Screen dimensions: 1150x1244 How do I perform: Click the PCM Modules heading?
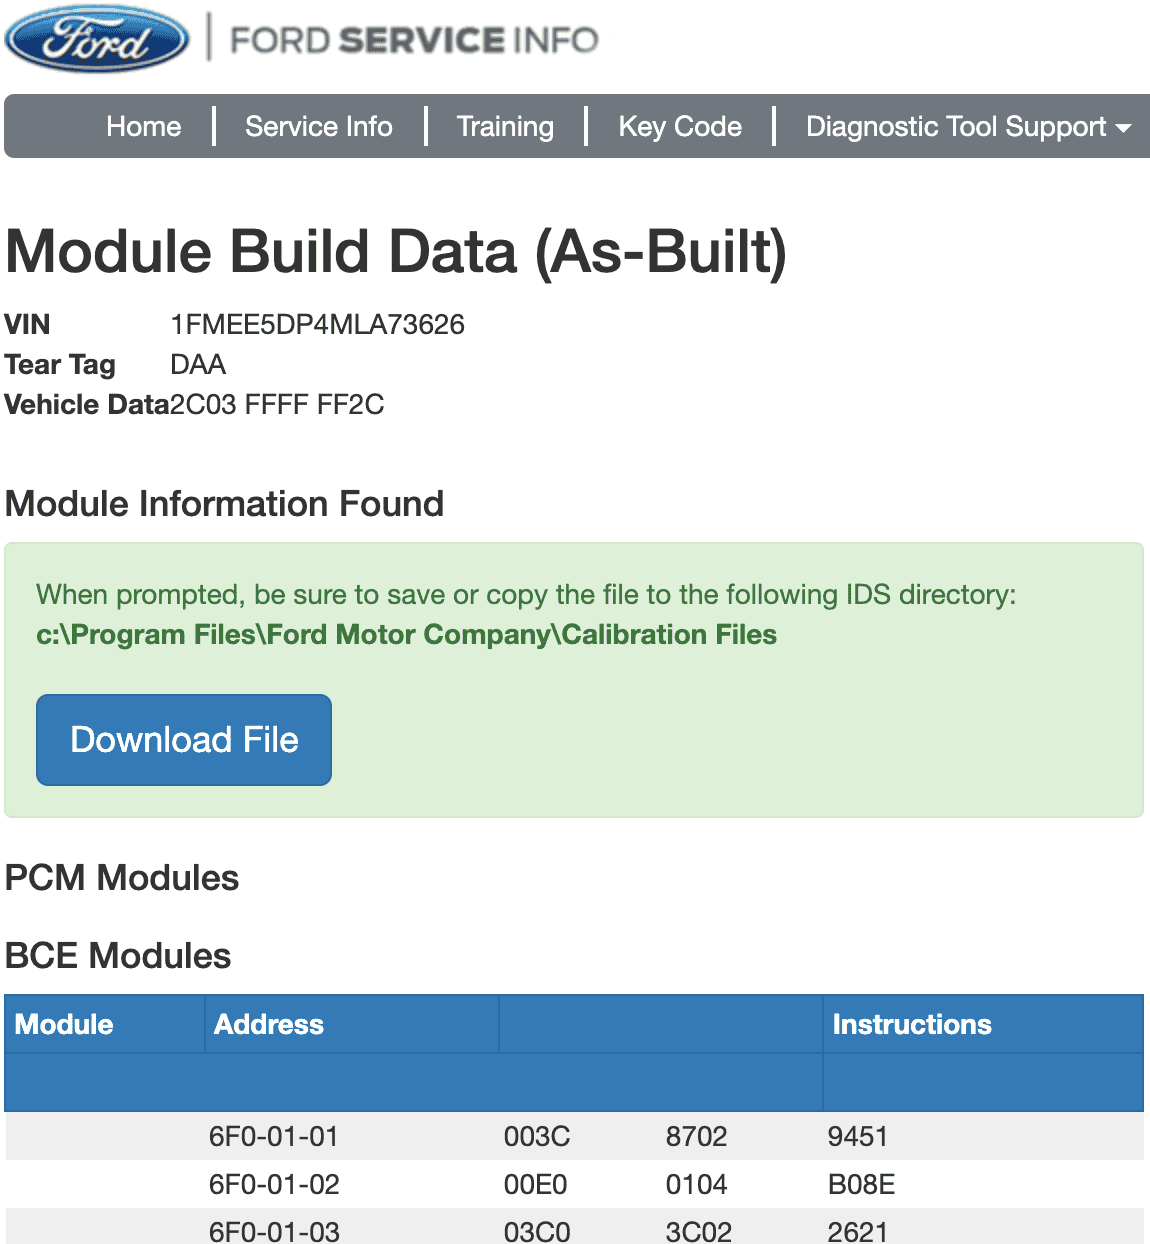[x=122, y=878]
